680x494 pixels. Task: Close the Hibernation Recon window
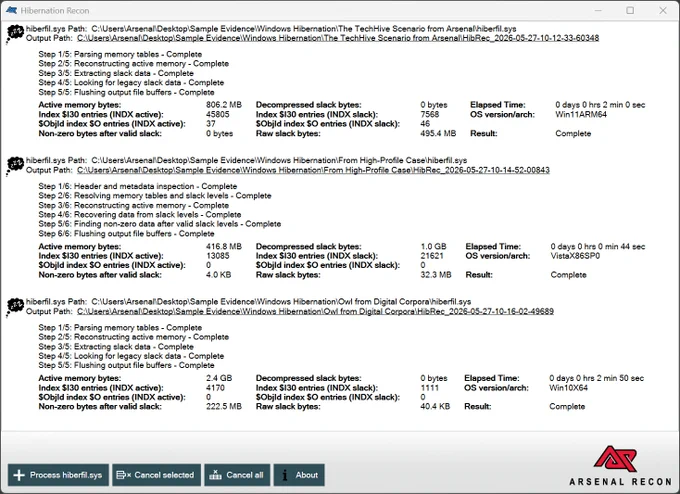[663, 10]
